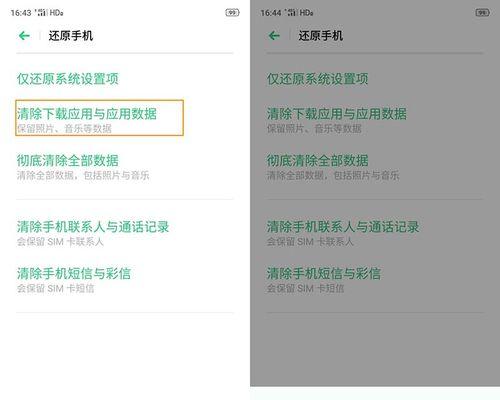Tap the 16:43 clock in left status bar
500x400 pixels.
21,13
